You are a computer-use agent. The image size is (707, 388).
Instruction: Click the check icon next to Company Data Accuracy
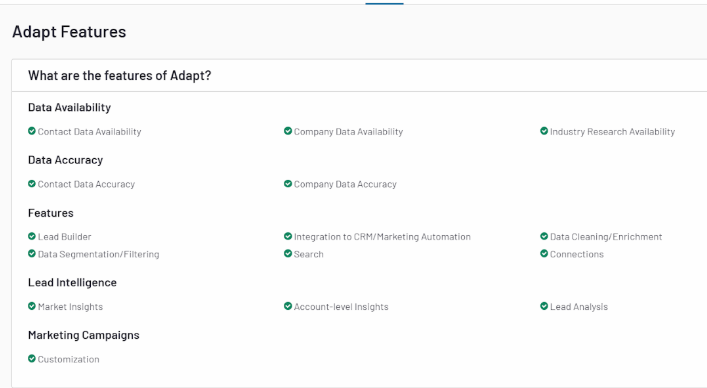point(288,184)
